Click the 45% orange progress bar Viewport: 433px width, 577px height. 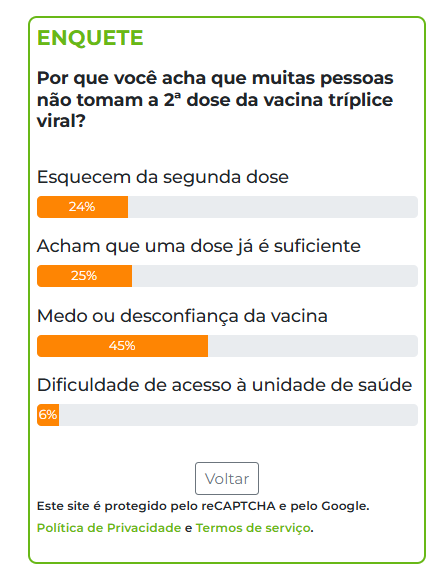coord(123,346)
